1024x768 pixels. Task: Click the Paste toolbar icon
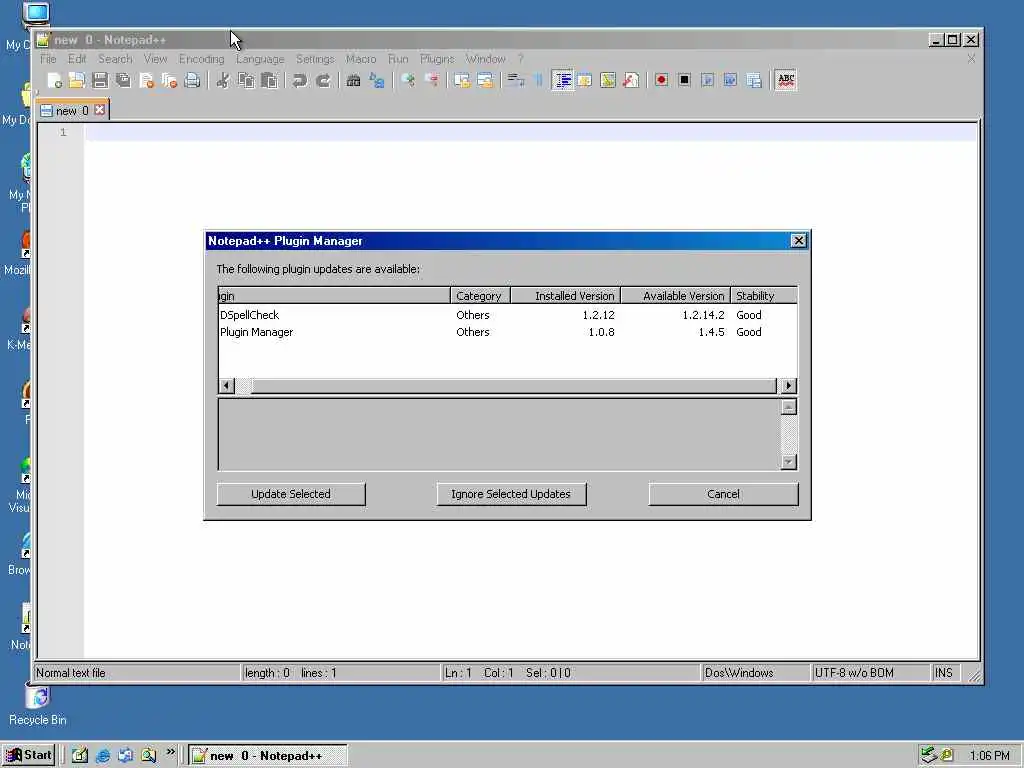click(269, 80)
